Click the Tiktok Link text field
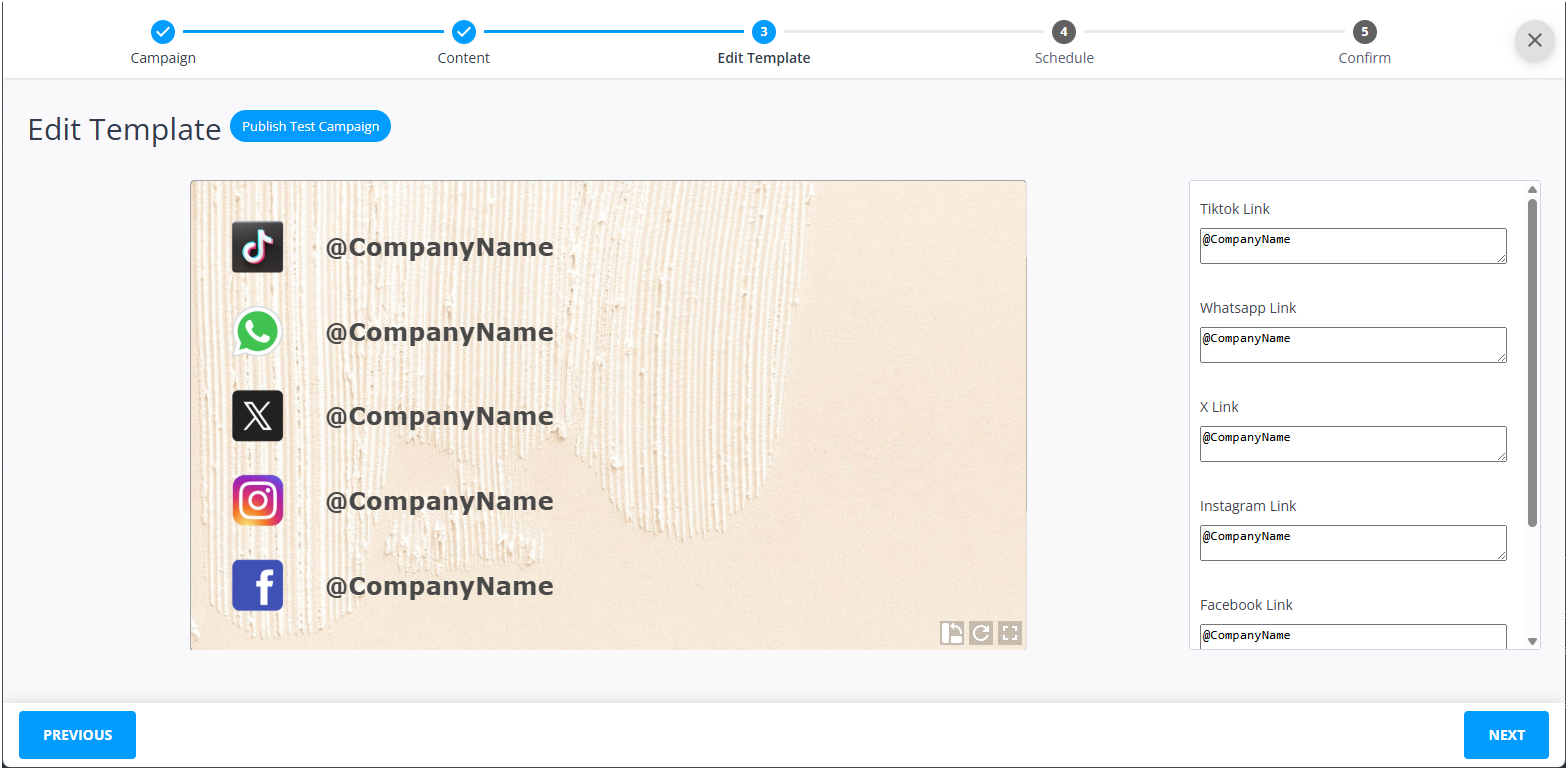Image resolution: width=1568 pixels, height=770 pixels. coord(1352,246)
